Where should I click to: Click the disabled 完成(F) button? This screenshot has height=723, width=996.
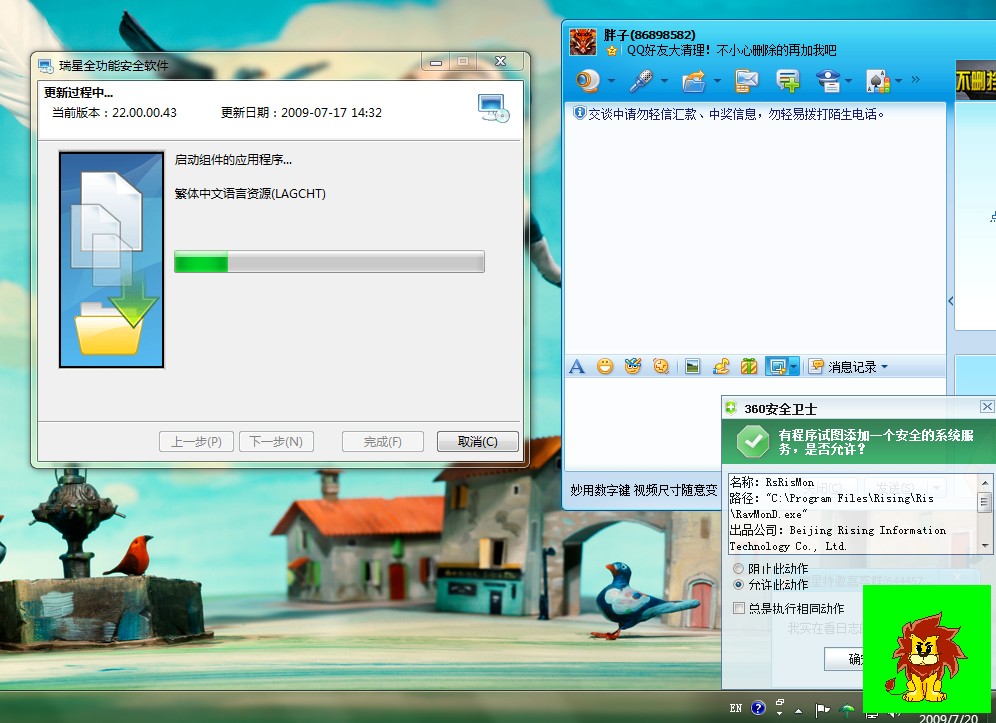[382, 442]
